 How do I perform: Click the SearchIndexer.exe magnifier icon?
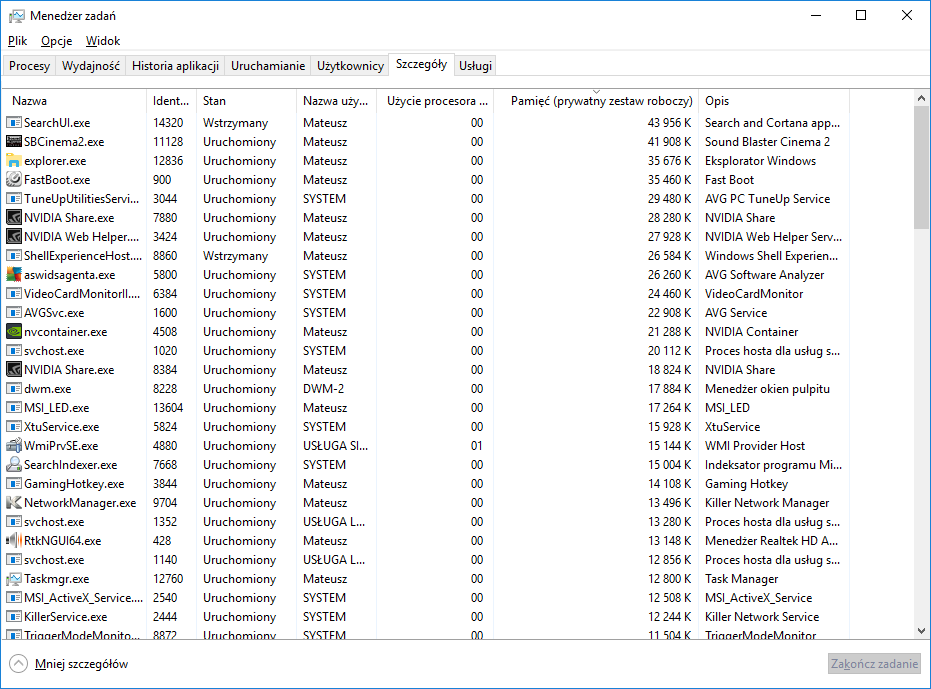click(x=14, y=465)
